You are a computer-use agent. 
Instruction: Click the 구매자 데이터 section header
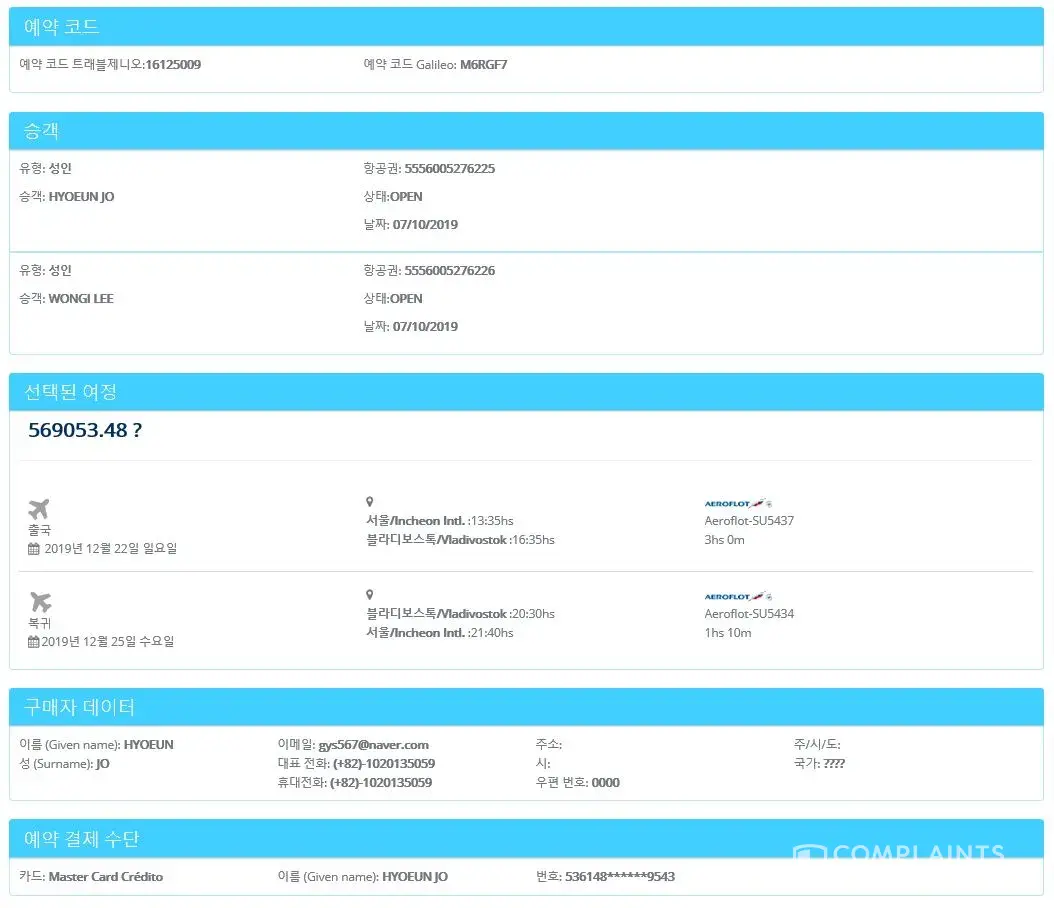[x=79, y=707]
